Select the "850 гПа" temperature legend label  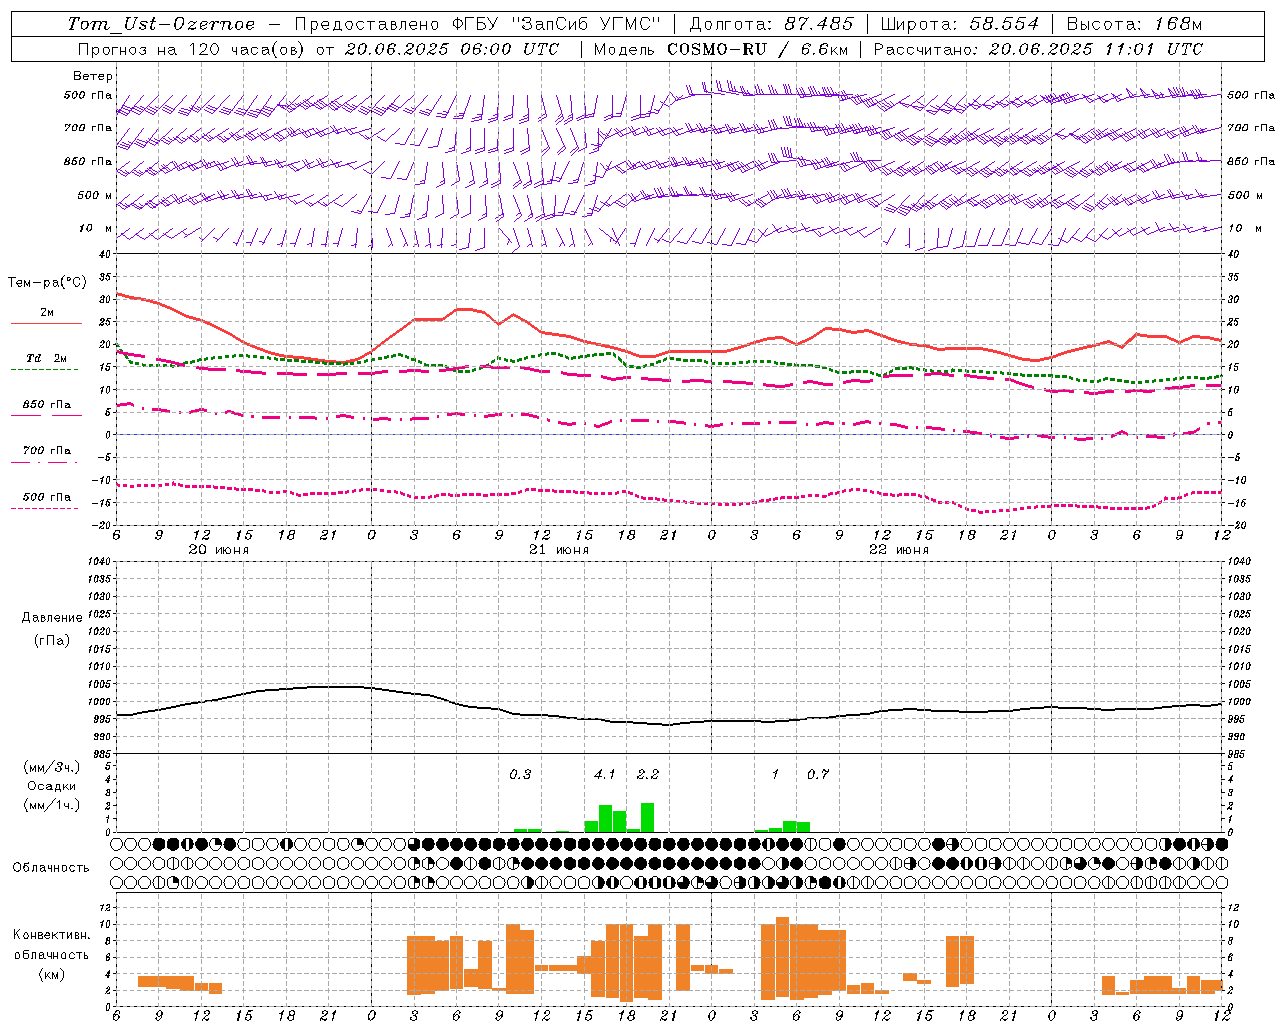click(47, 405)
